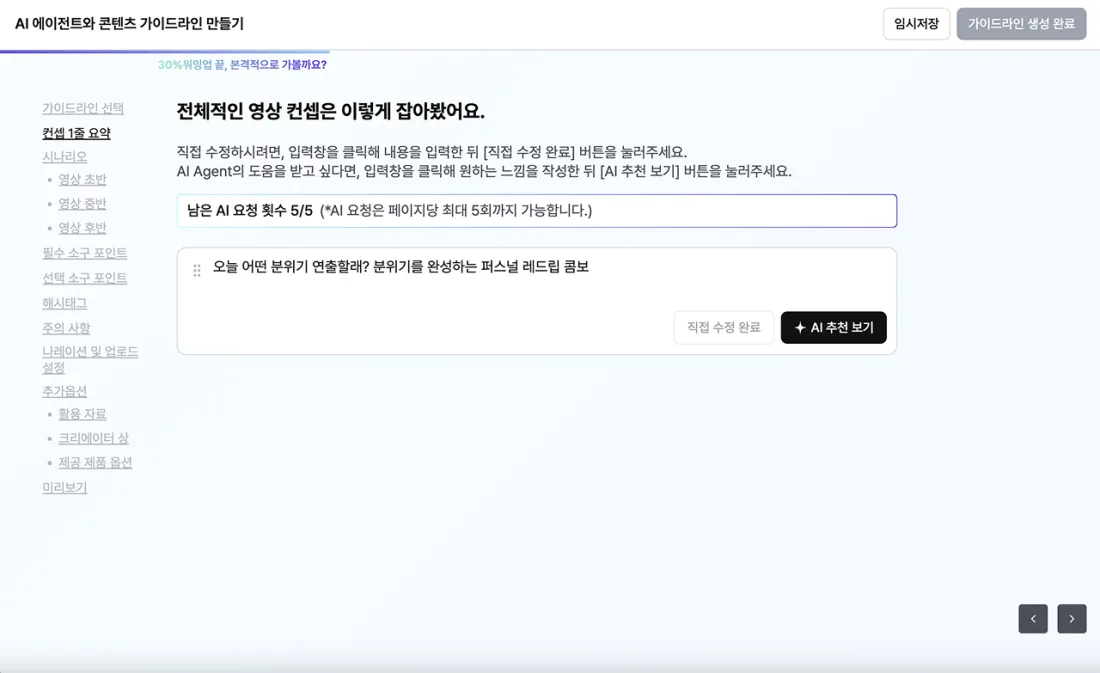Open 추가옵션 section in sidebar

tap(65, 391)
